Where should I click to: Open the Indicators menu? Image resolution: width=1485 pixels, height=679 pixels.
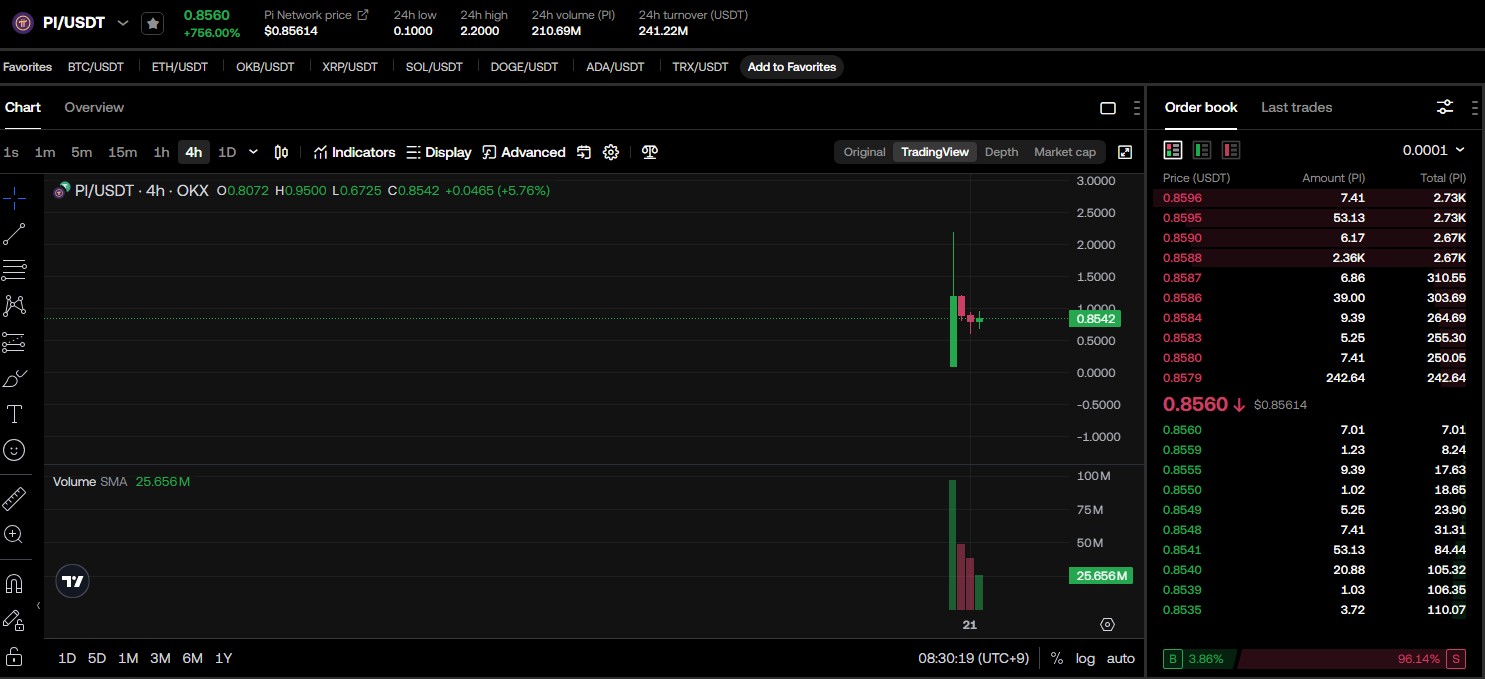click(x=354, y=152)
